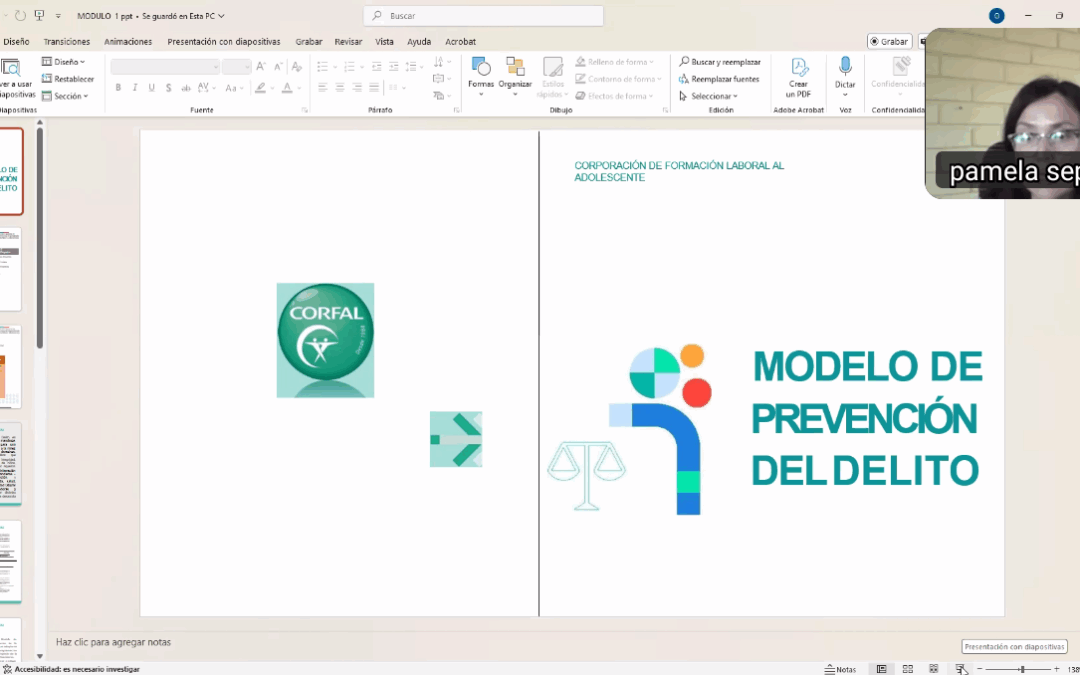
Task: Open the Ayuda tab
Action: [419, 42]
